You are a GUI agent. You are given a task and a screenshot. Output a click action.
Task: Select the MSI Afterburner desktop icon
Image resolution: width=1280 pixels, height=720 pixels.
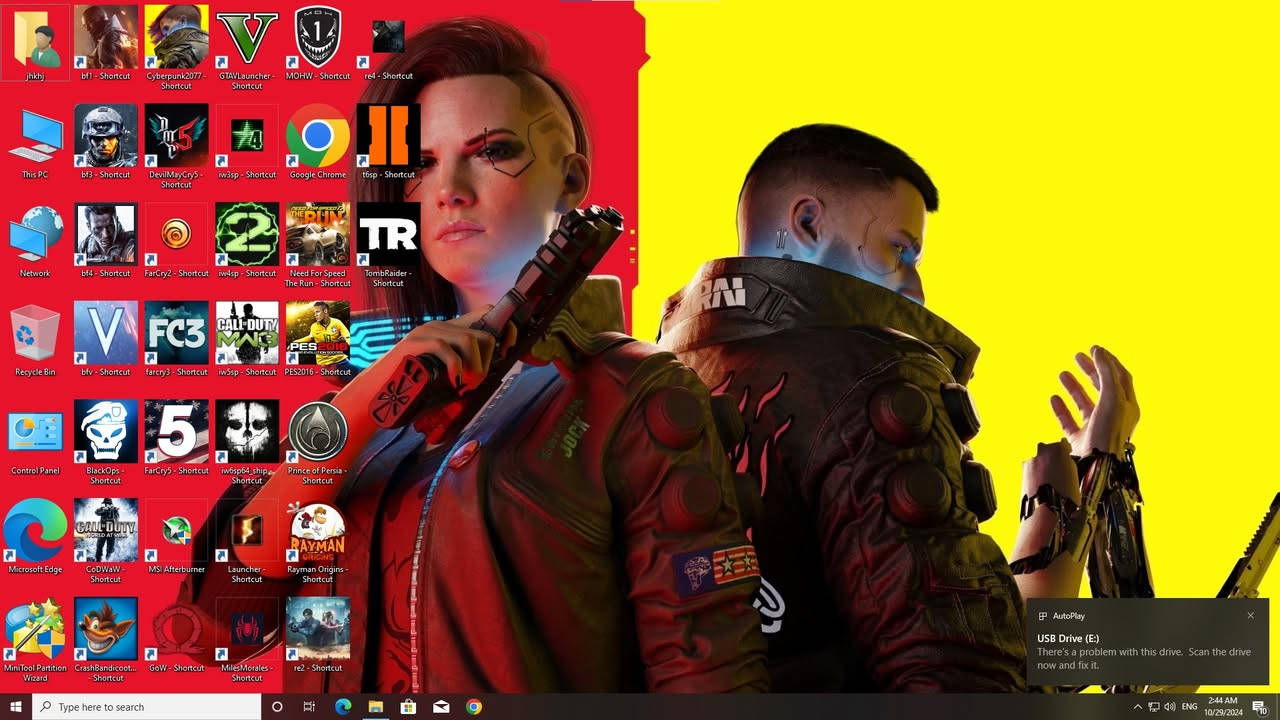coord(176,538)
